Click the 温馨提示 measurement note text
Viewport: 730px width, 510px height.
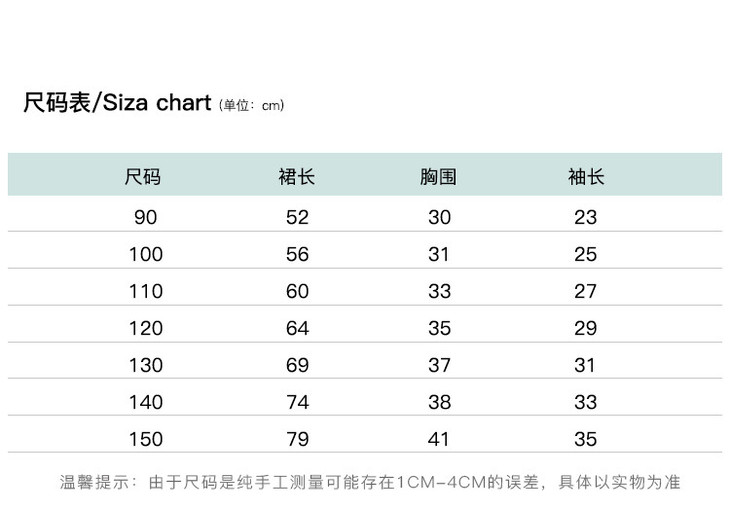pyautogui.click(x=370, y=482)
